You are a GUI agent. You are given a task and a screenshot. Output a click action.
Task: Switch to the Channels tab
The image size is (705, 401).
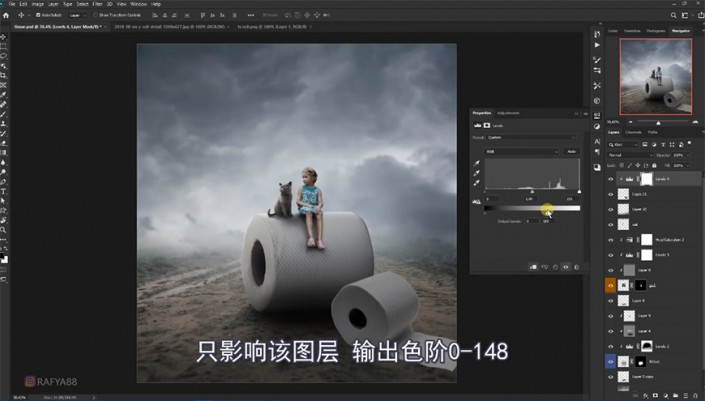pos(634,132)
